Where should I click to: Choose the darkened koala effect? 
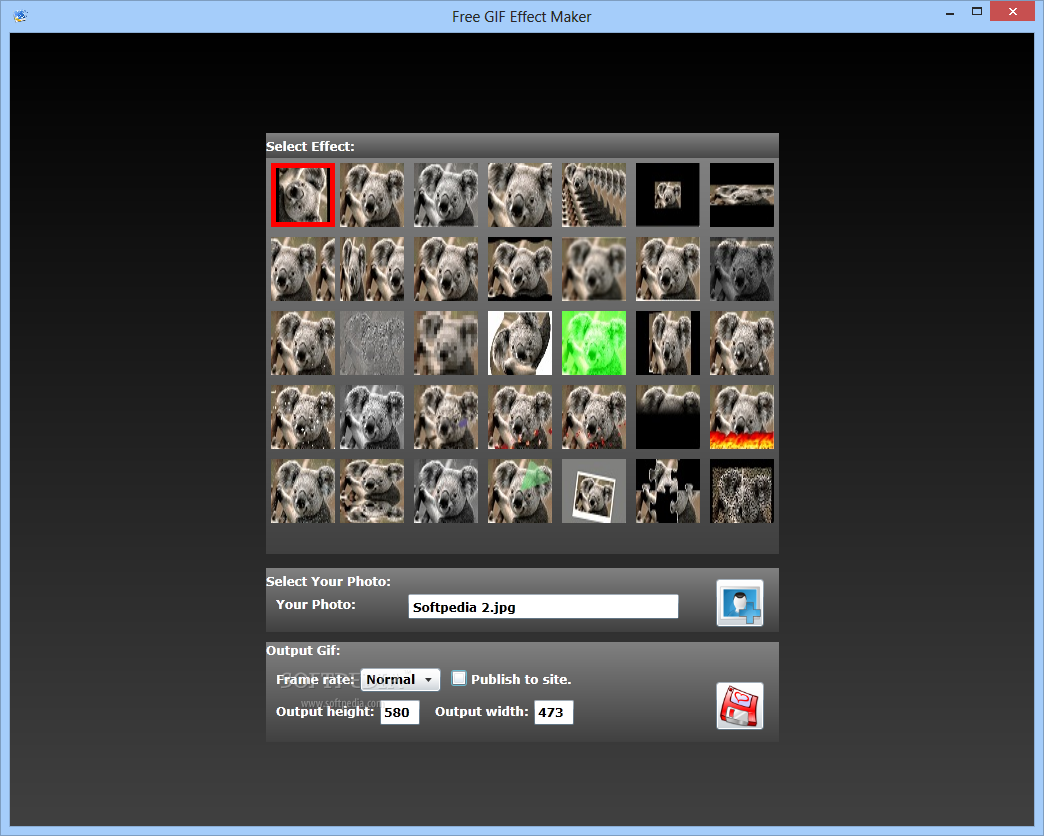coord(742,269)
